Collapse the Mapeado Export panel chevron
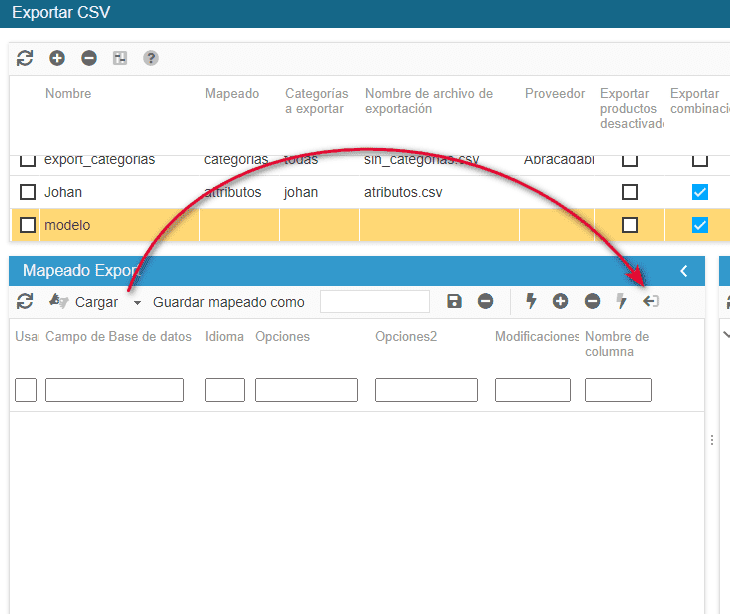 click(x=684, y=271)
